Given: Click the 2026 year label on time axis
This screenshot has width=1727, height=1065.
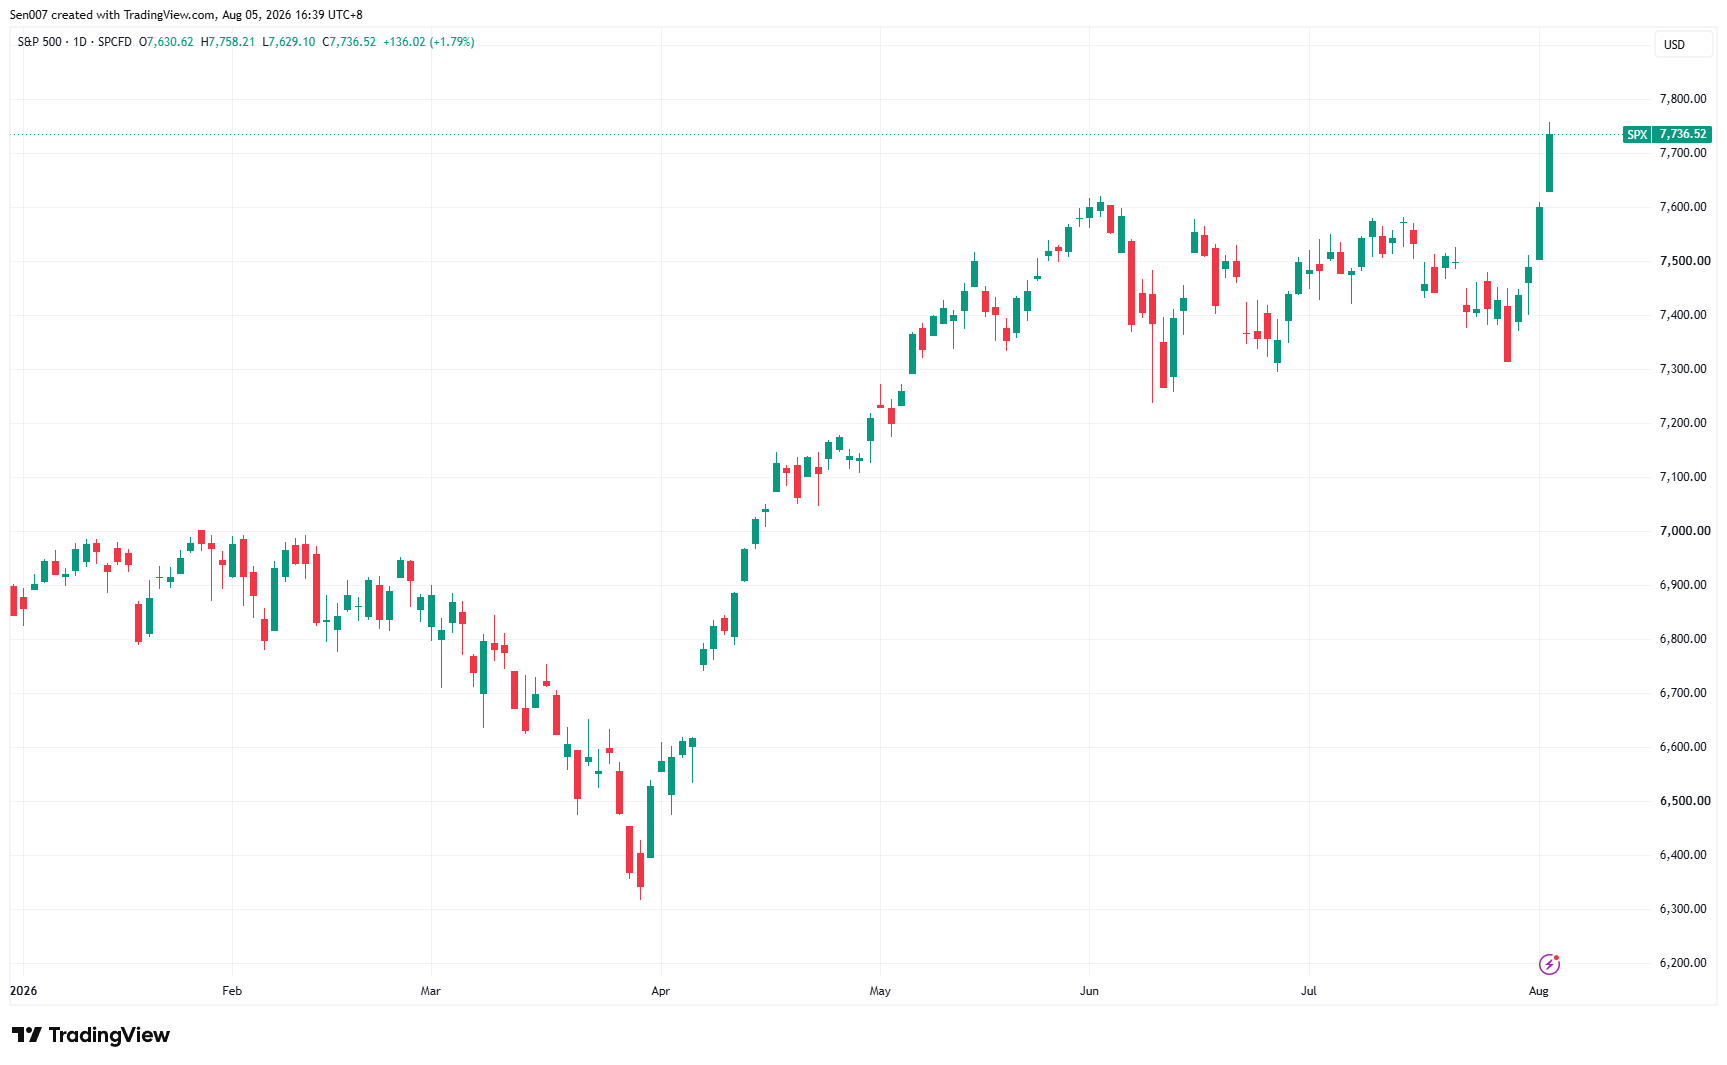Looking at the screenshot, I should [x=23, y=991].
